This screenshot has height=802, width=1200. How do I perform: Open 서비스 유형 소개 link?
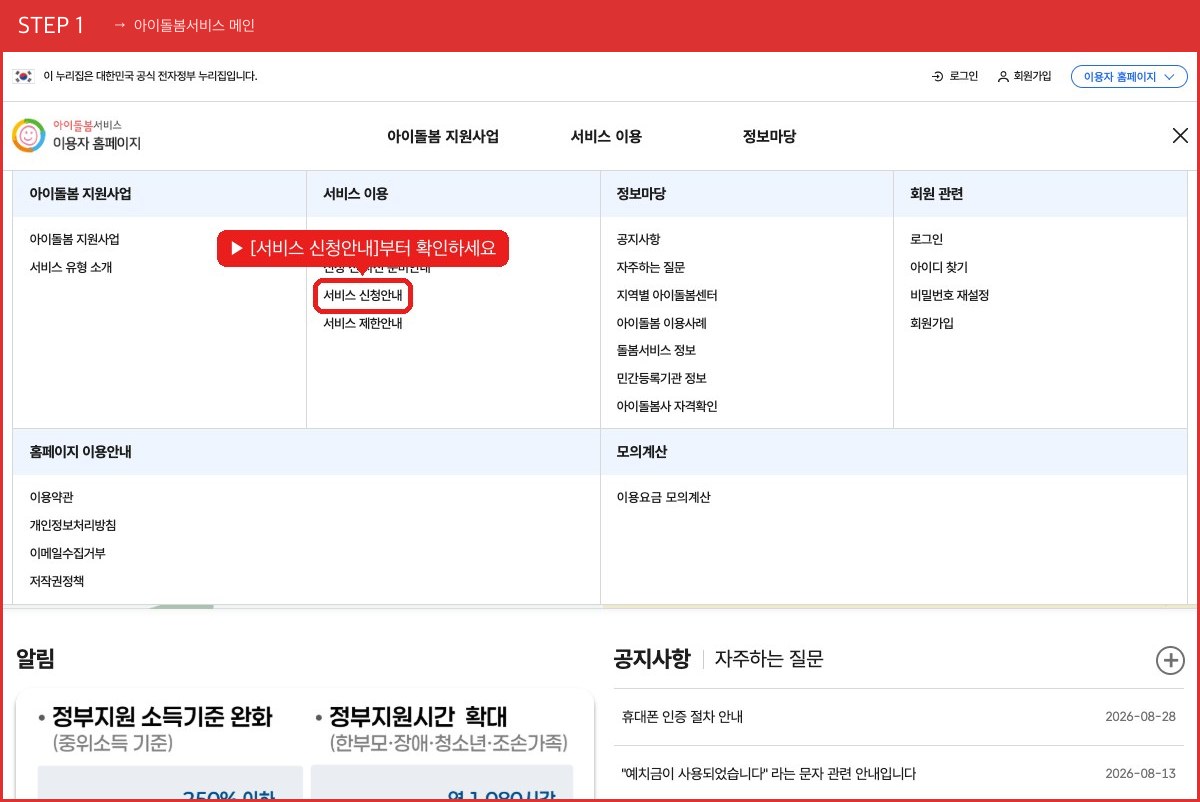(71, 268)
